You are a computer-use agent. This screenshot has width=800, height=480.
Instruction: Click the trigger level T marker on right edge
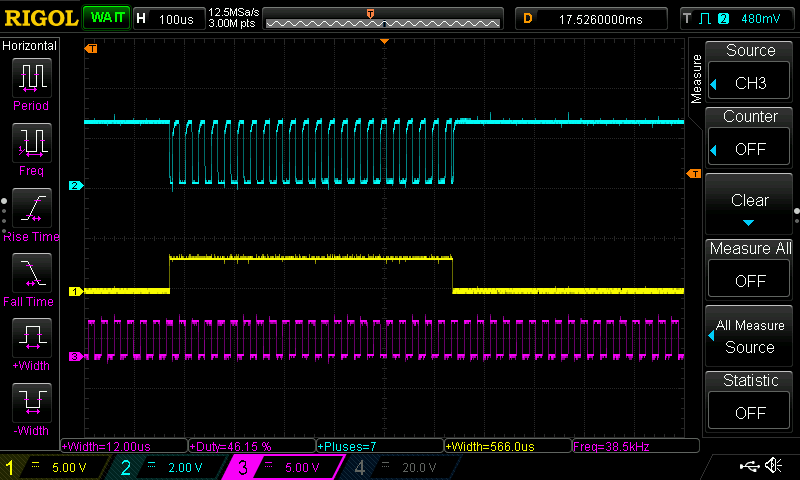tap(694, 174)
